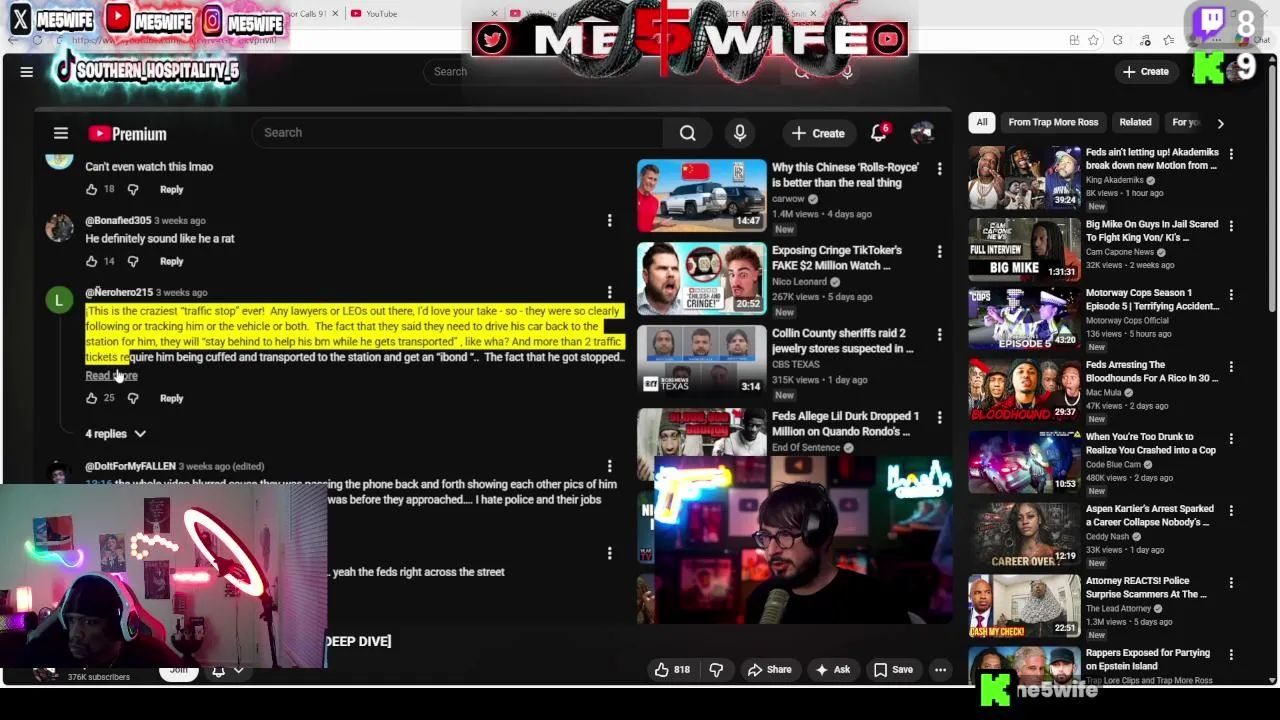This screenshot has width=1280, height=720.
Task: Dislike the current video
Action: (716, 670)
